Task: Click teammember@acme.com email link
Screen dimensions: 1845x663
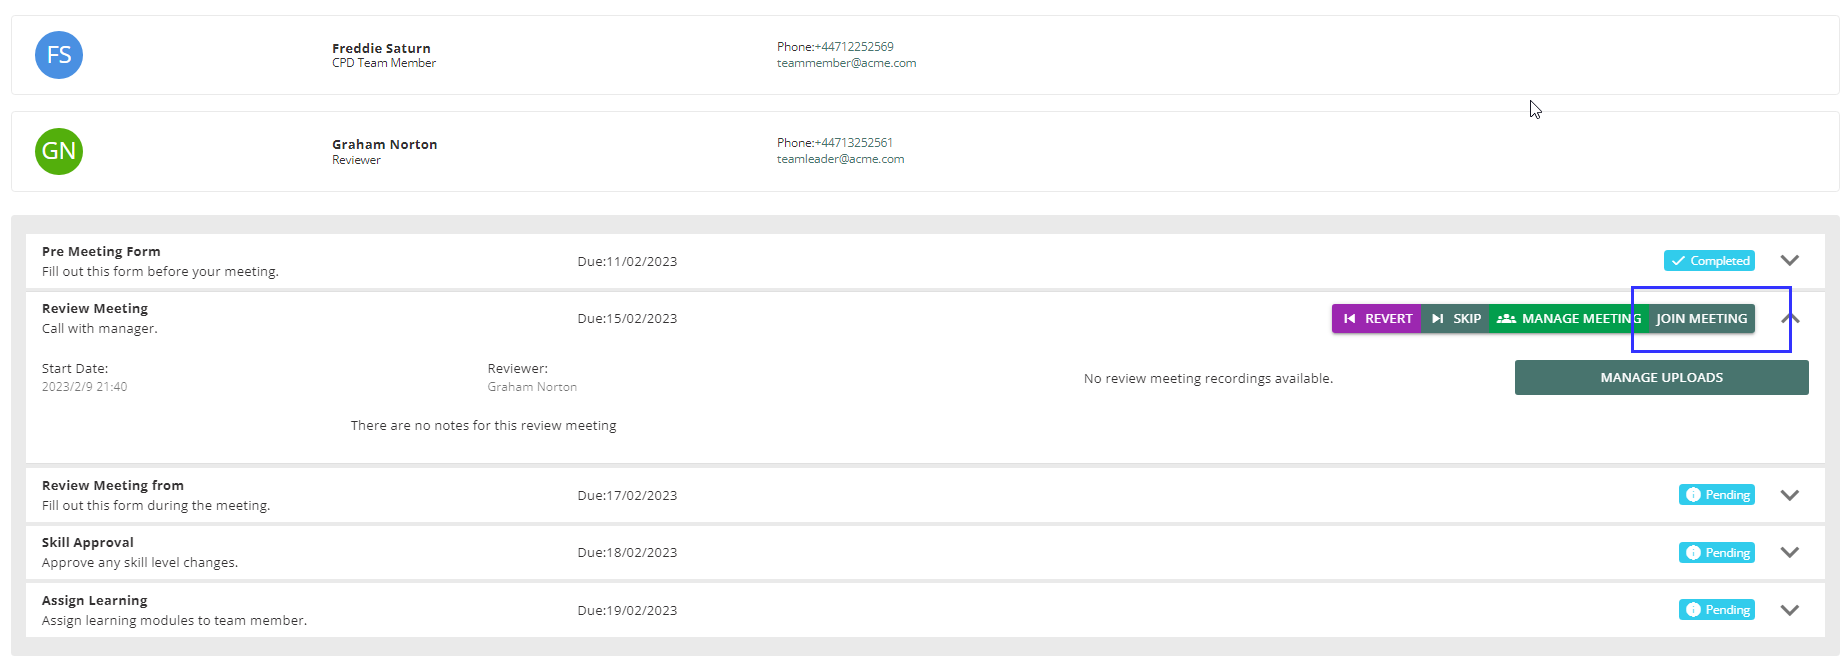Action: pos(846,63)
